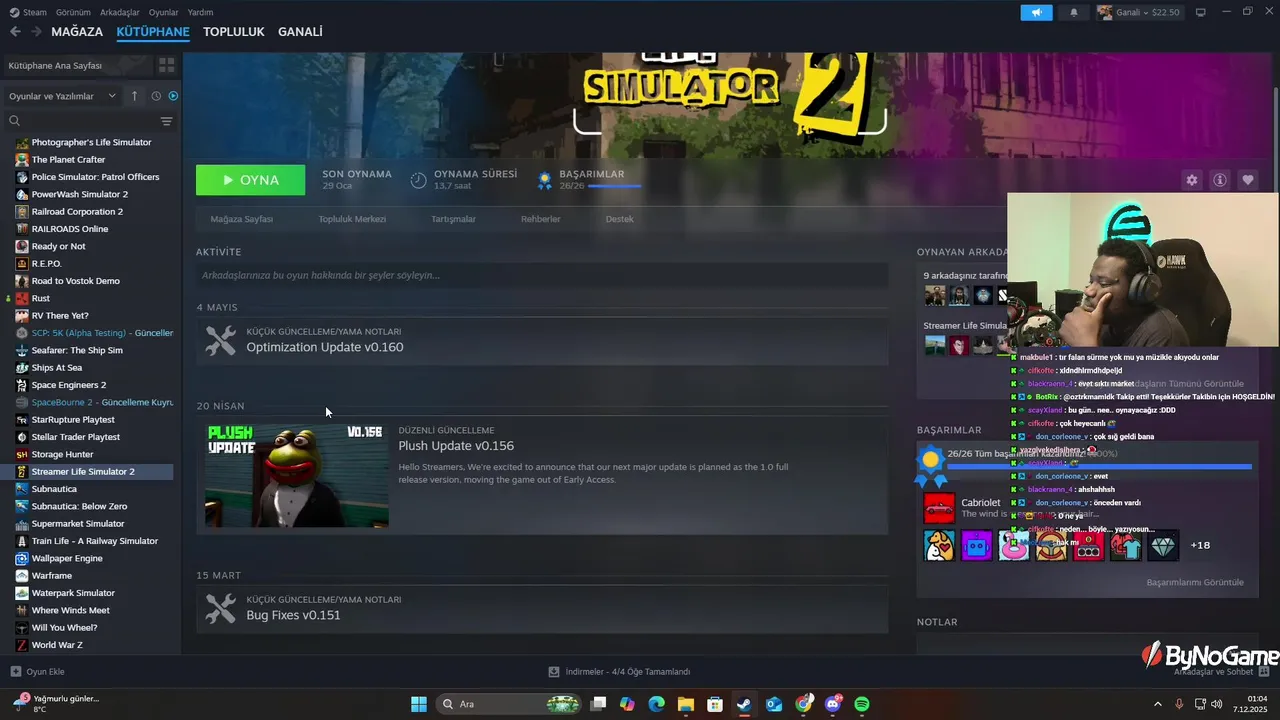Show hidden system tray icons chevron
Viewport: 1280px width, 720px height.
click(x=1158, y=704)
